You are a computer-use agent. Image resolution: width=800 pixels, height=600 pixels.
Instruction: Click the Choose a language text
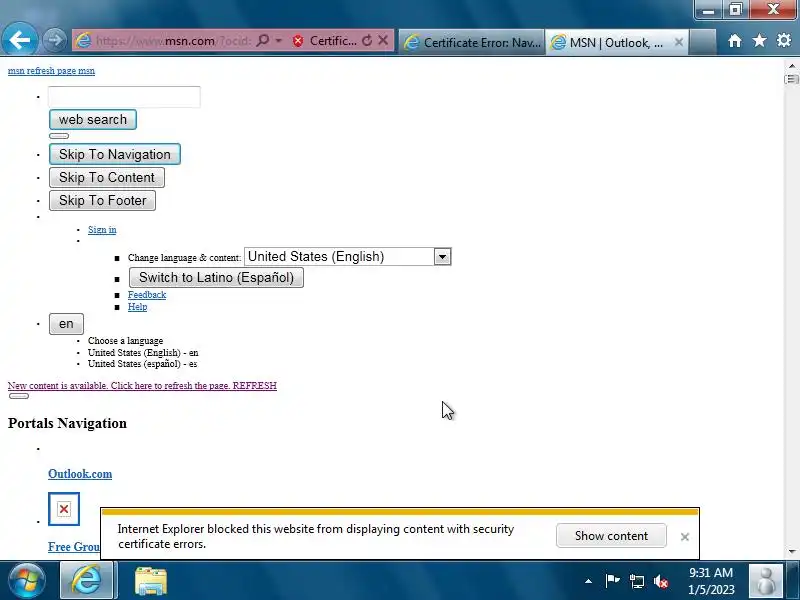click(x=126, y=341)
